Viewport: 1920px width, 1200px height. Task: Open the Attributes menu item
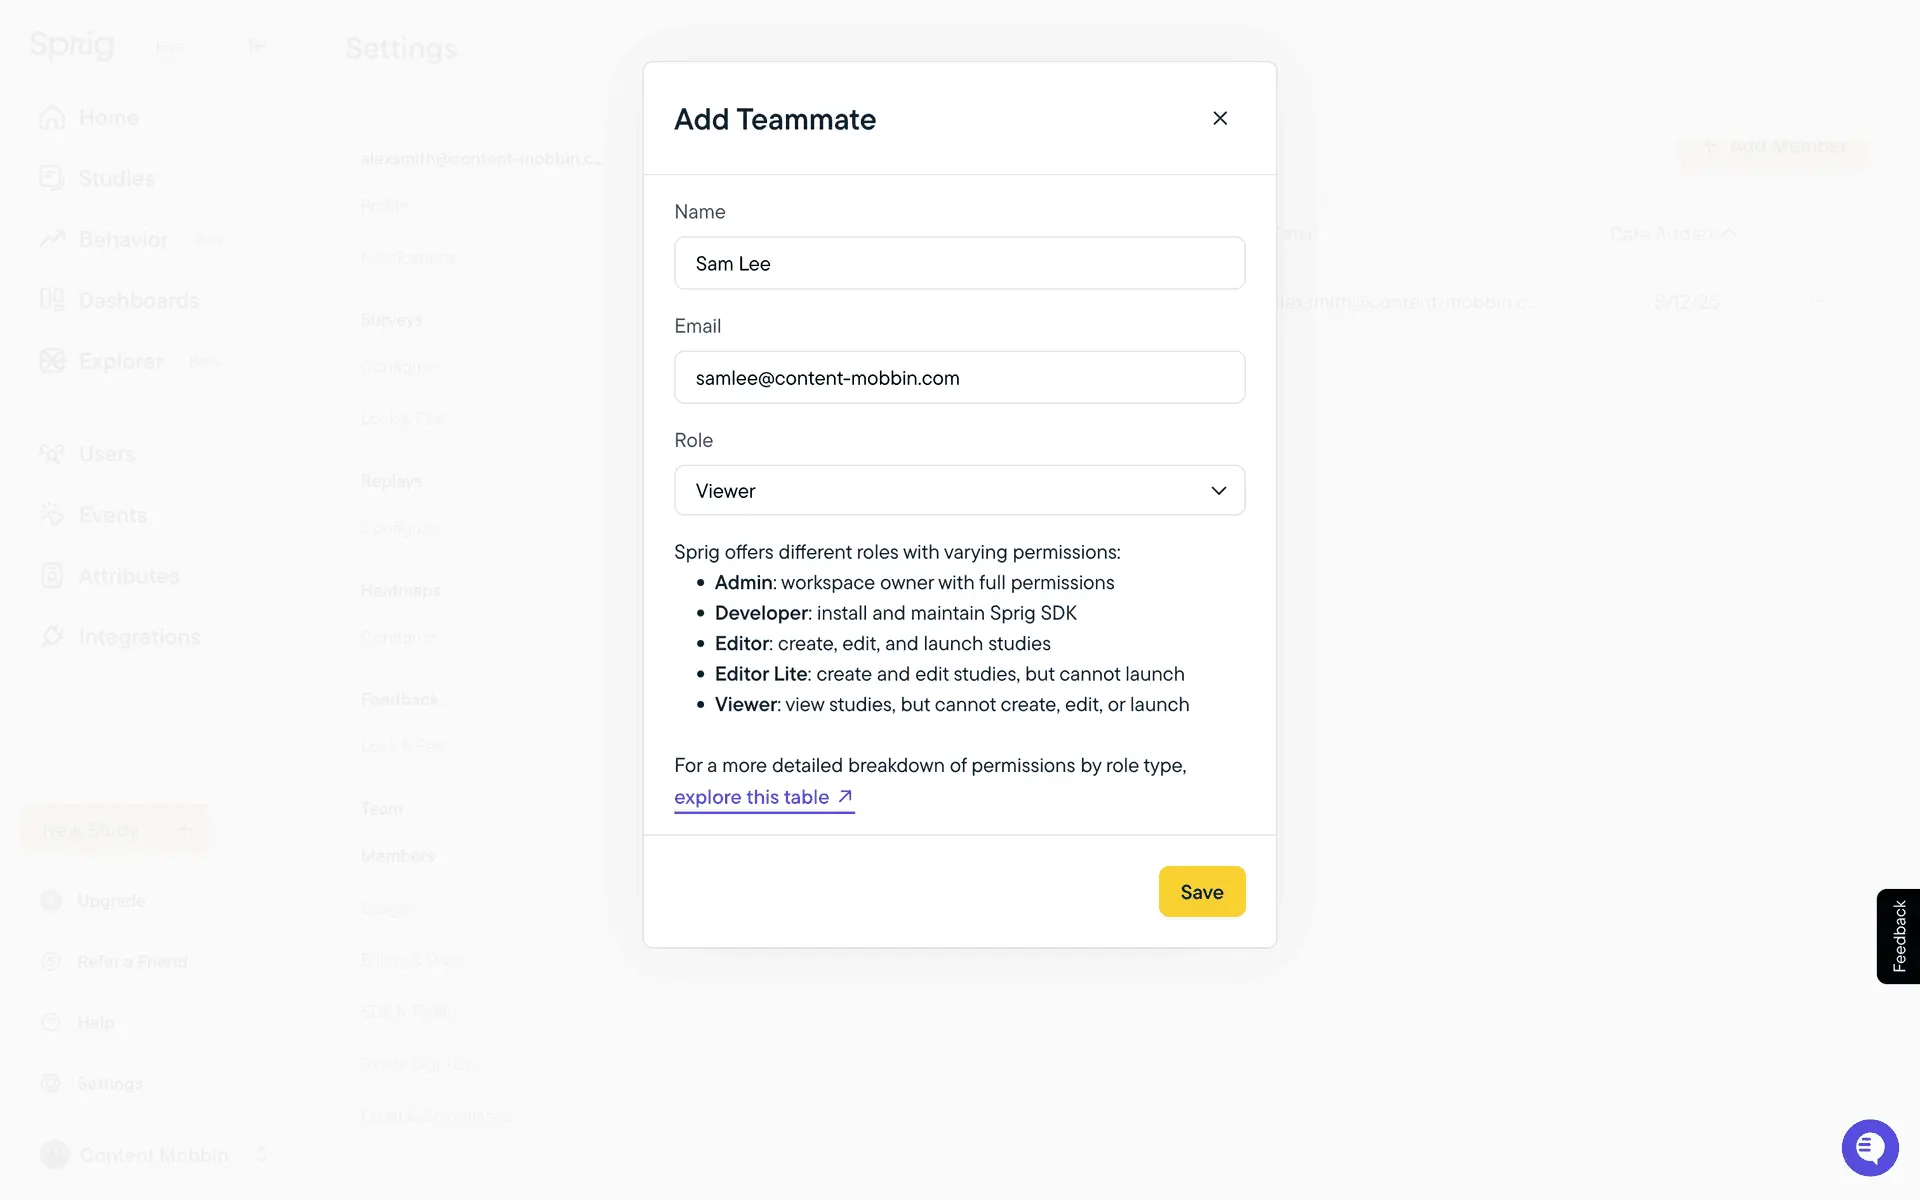tap(128, 576)
